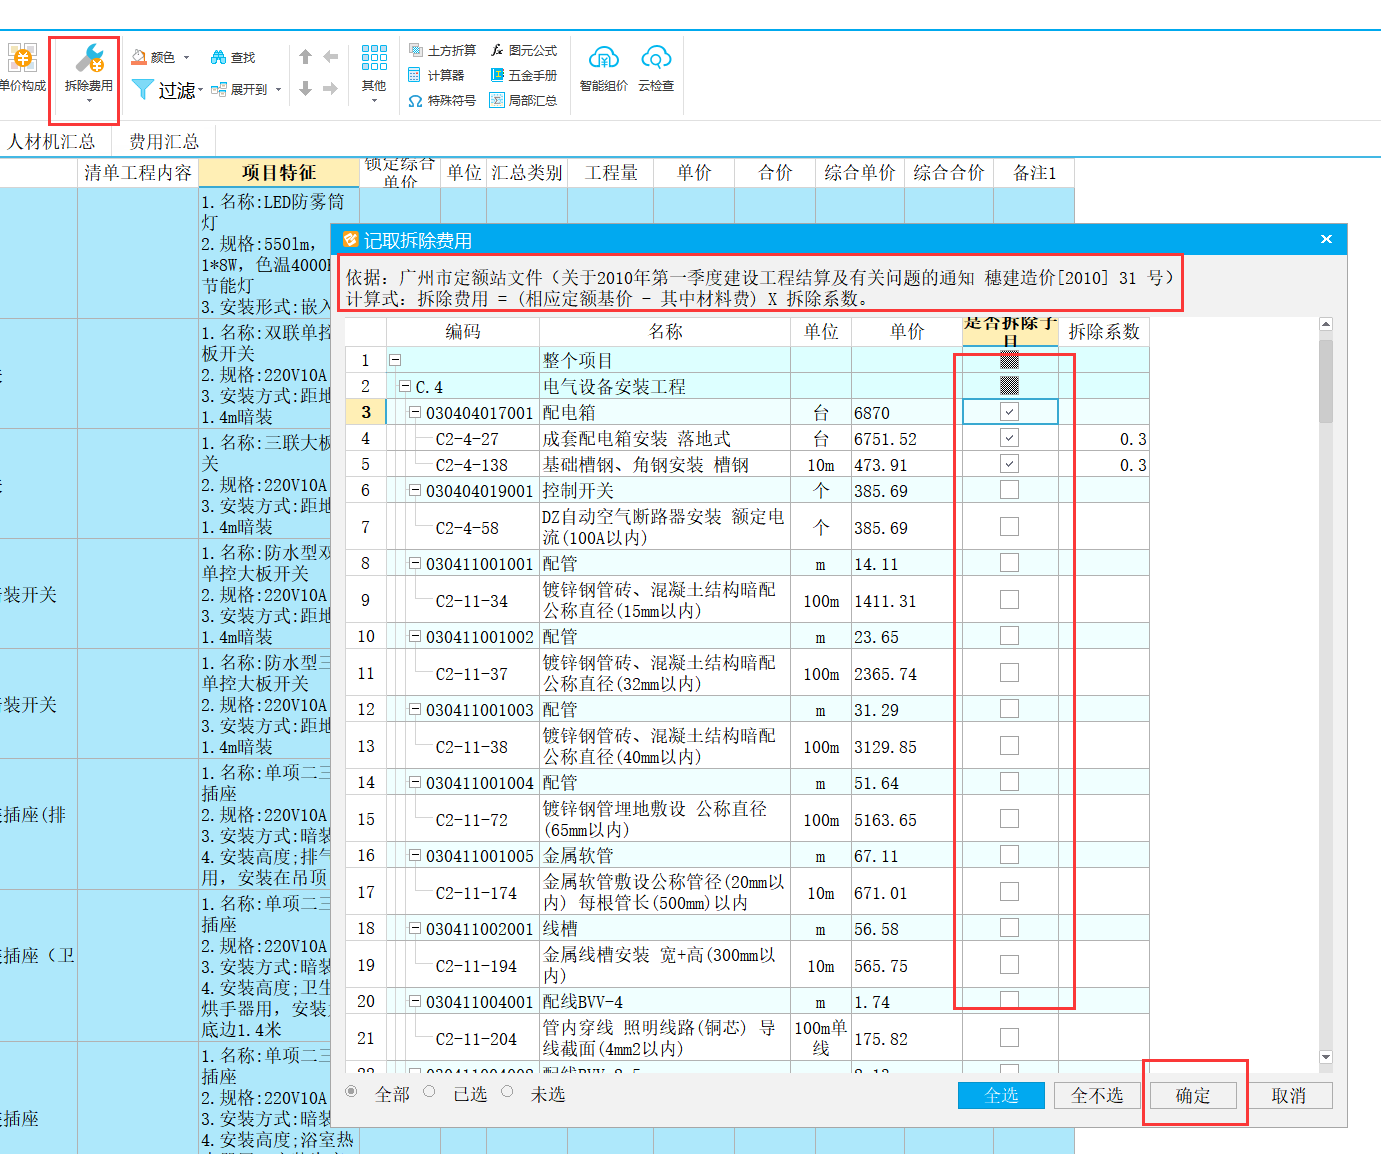
Task: Click the right arrow demote icon
Action: pos(330,89)
